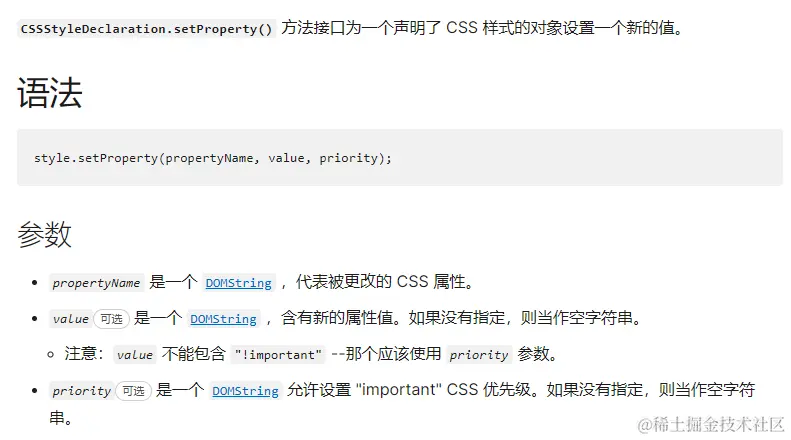Click the 注意 note bullet marker
The width and height of the screenshot is (791, 440).
[50, 355]
